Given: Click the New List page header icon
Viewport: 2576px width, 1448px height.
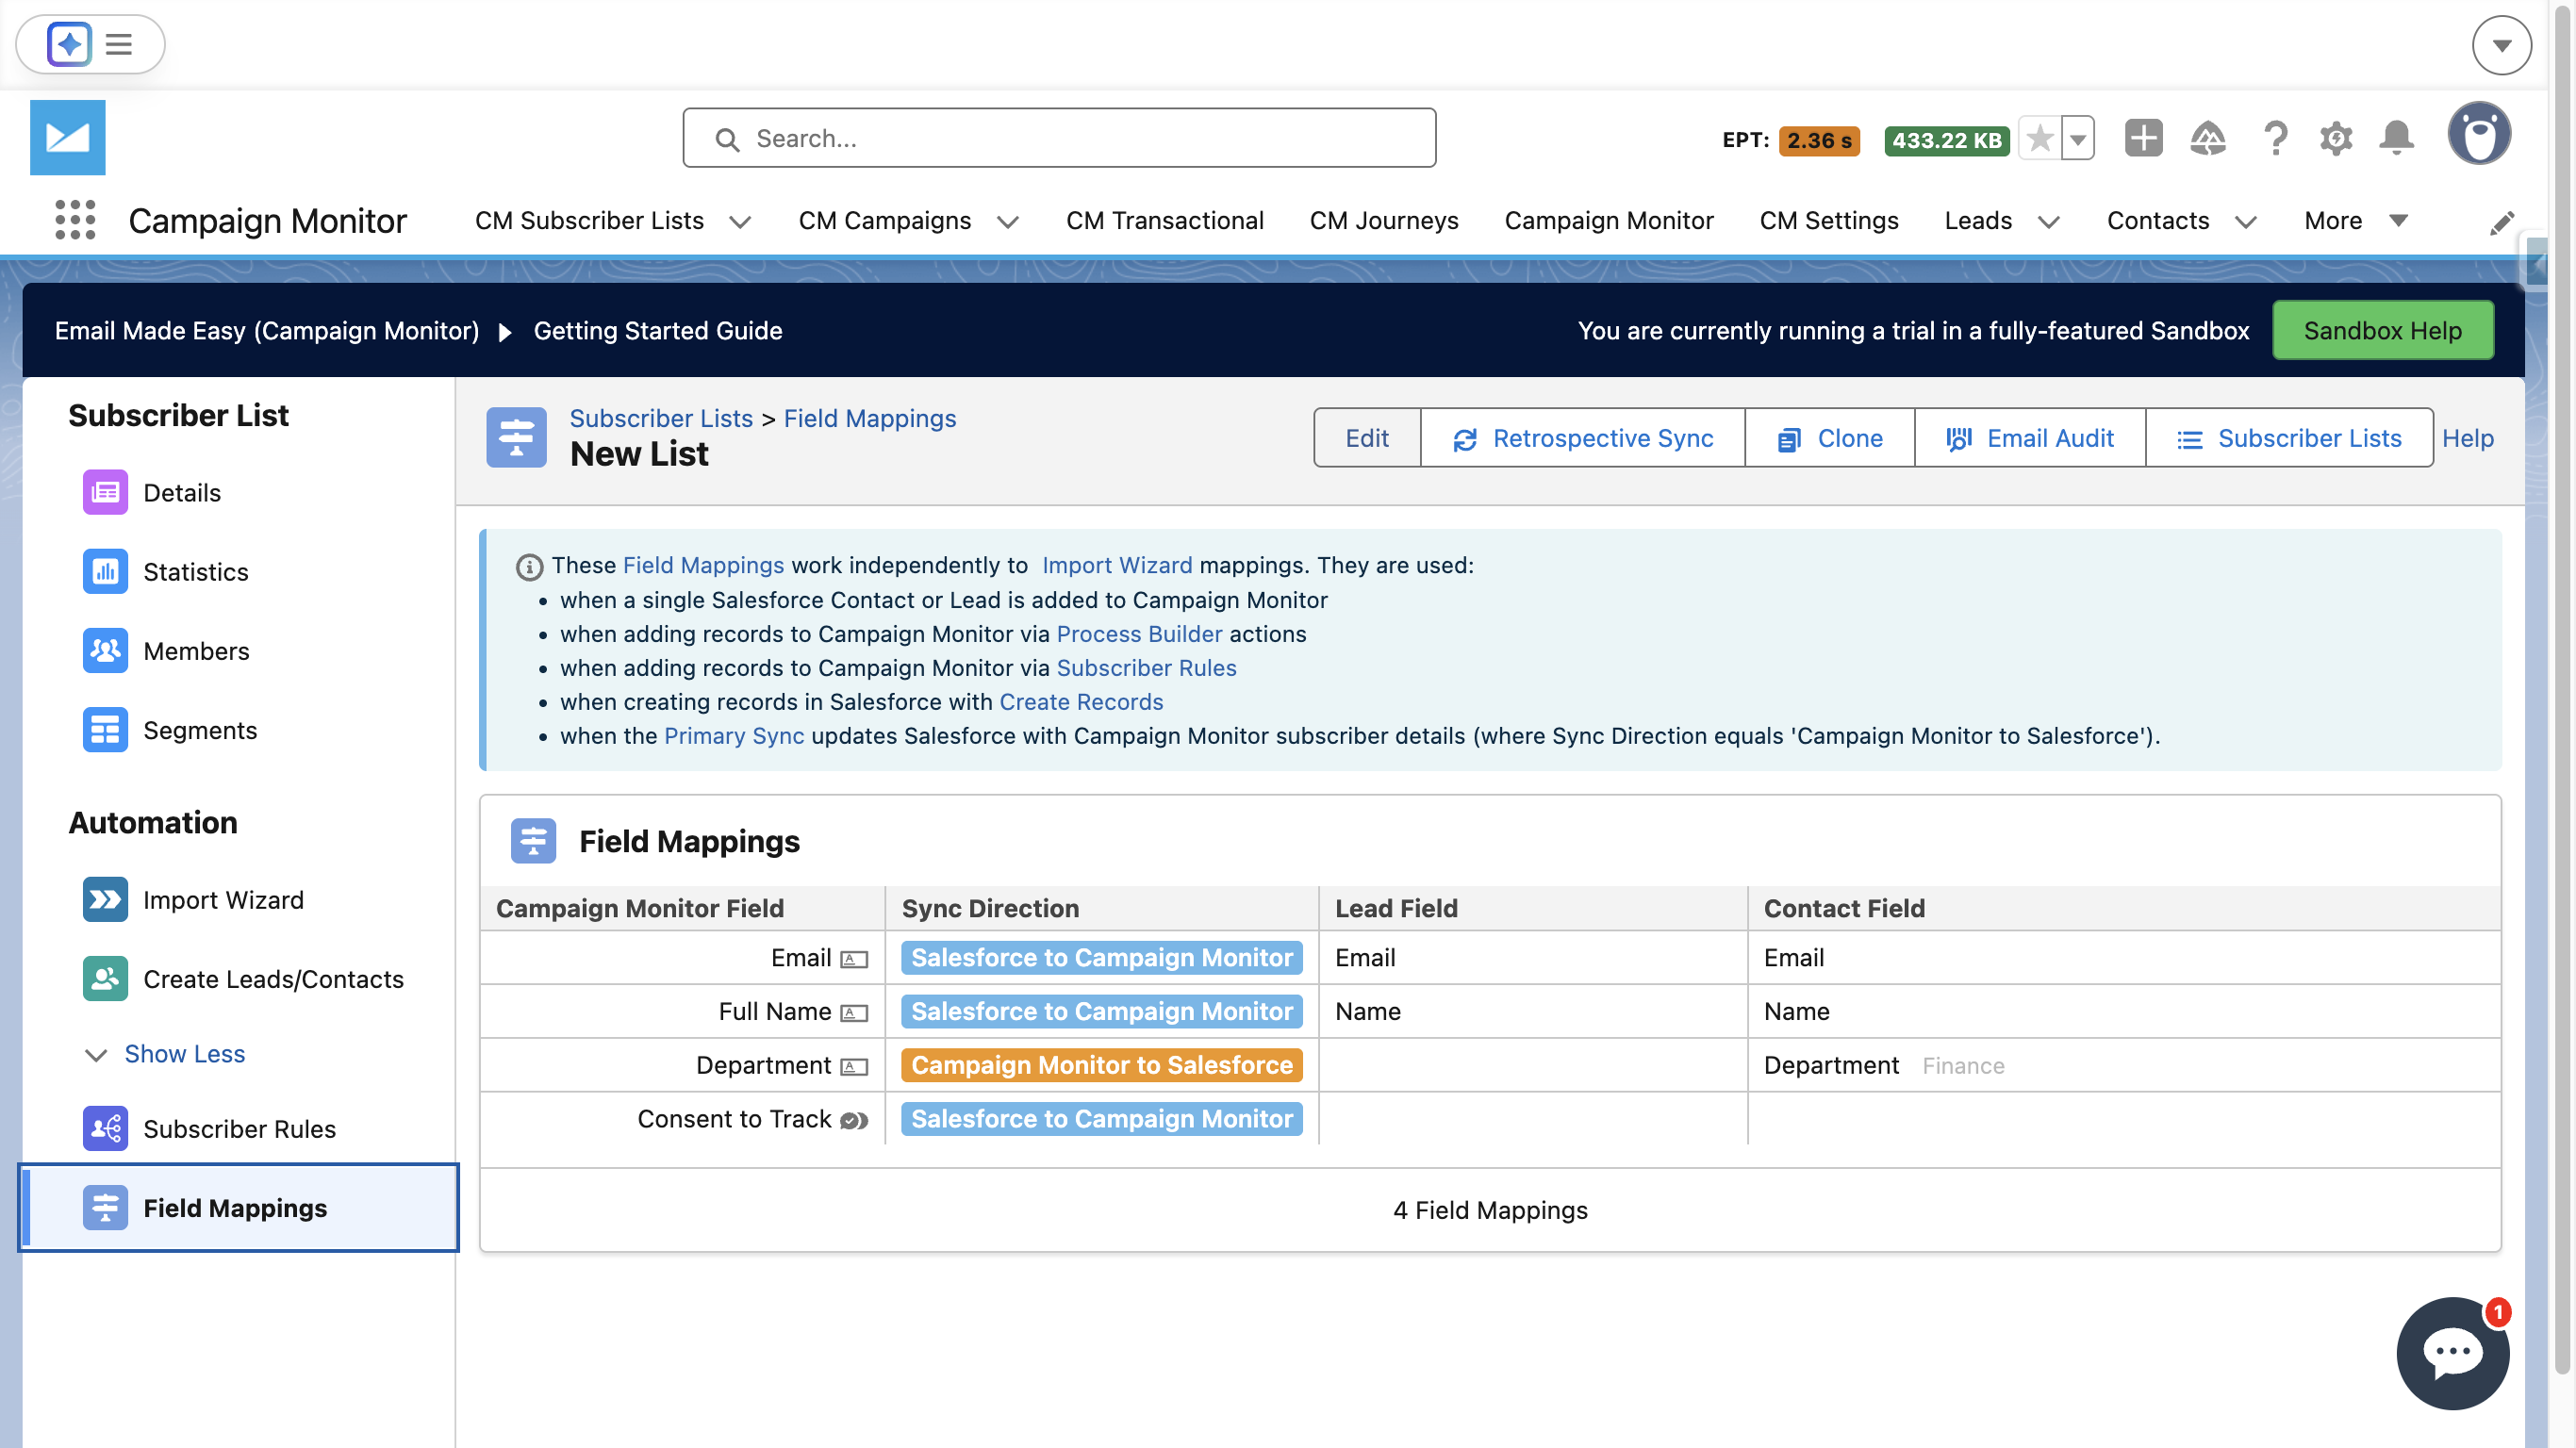Looking at the screenshot, I should [516, 437].
